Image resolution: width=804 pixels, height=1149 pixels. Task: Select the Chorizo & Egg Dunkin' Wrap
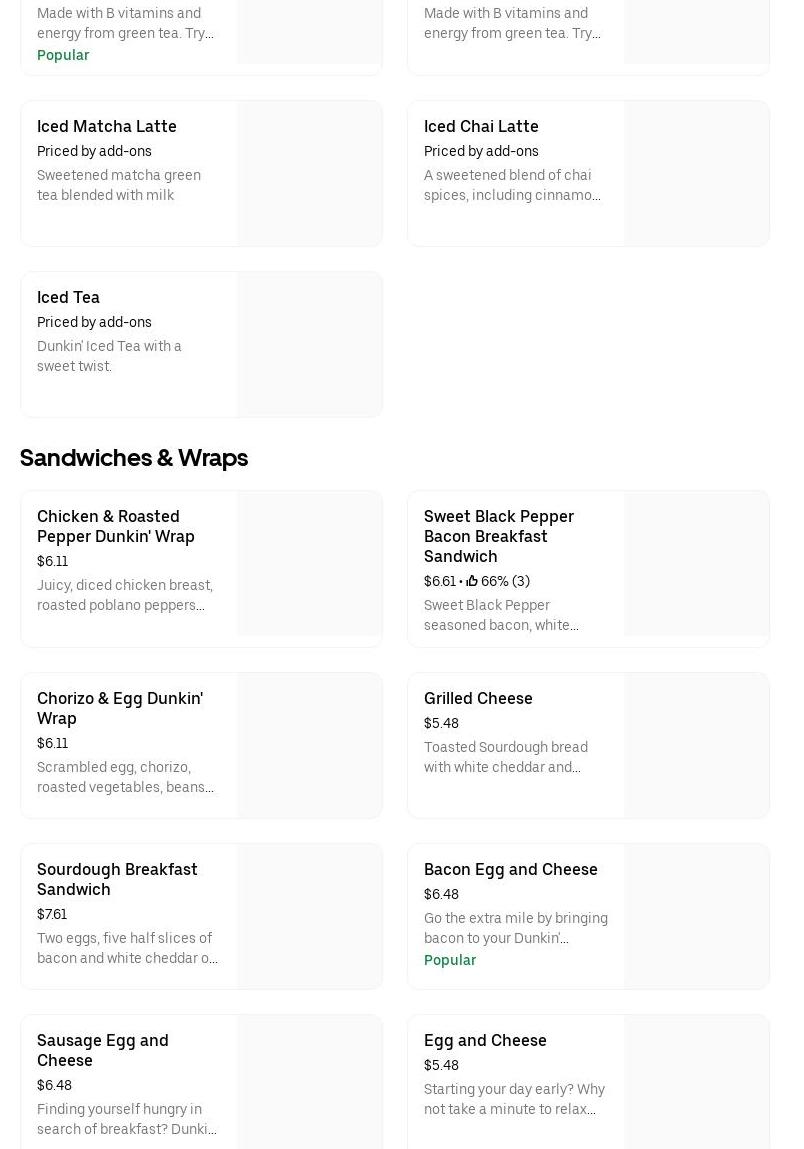tap(120, 708)
